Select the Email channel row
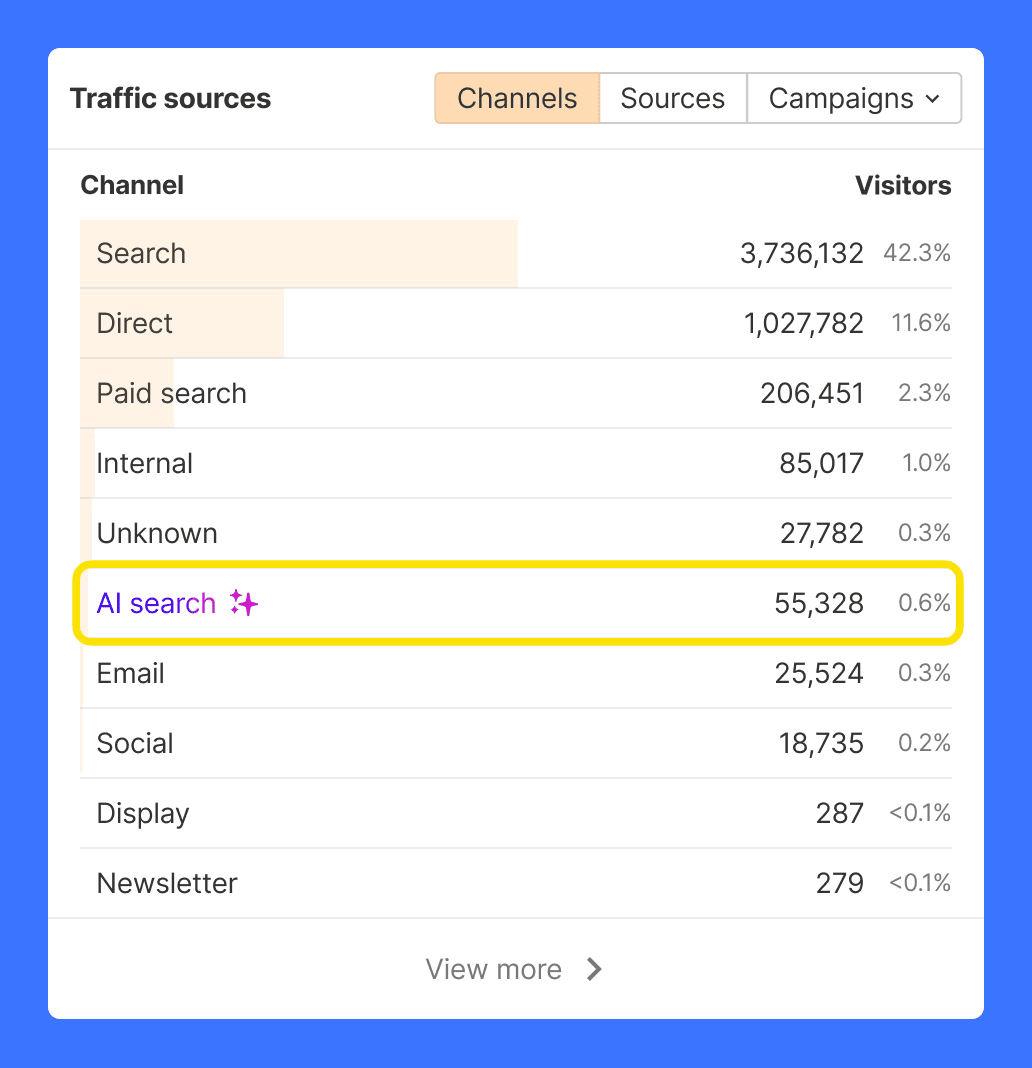 [x=516, y=674]
